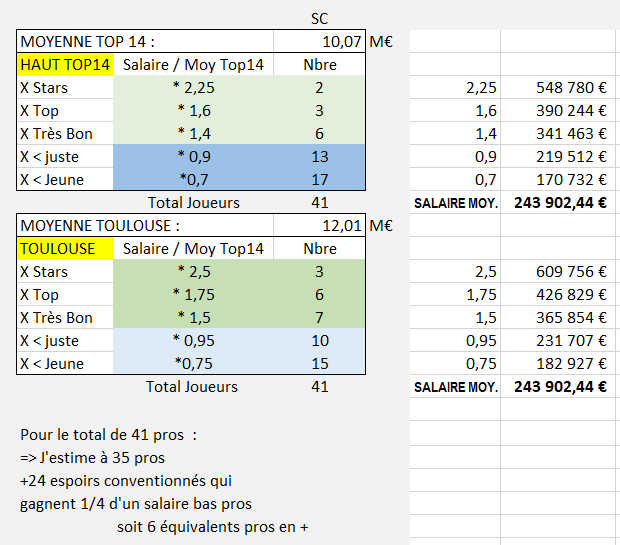The height and width of the screenshot is (545, 620).
Task: Select the right-side 2,25 coefficient cell
Action: [455, 87]
